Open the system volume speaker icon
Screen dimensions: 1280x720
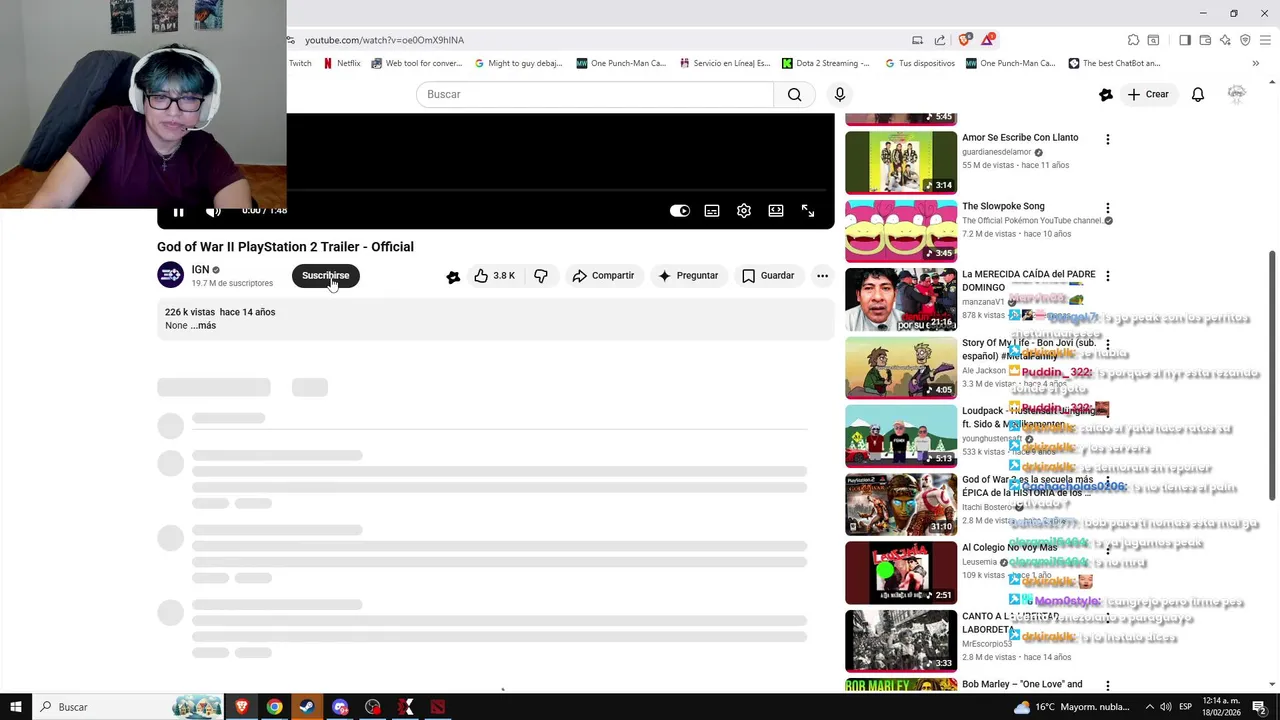pos(1166,707)
